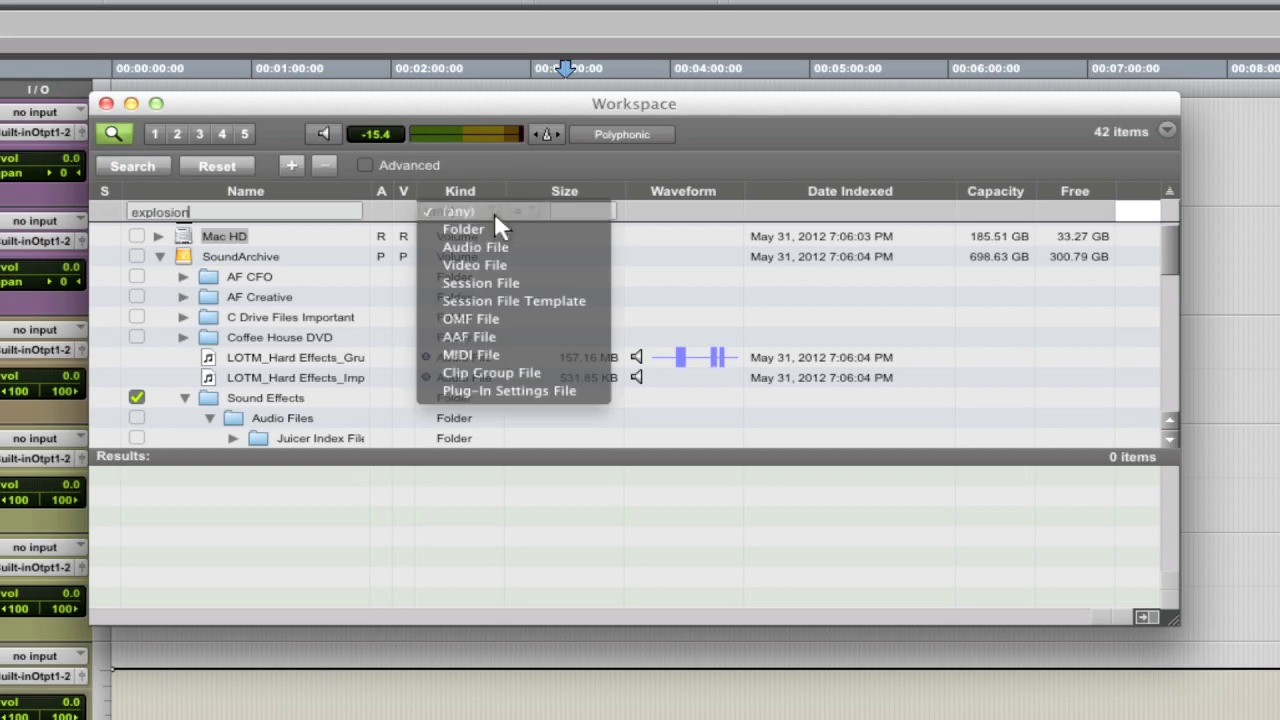Select view preset 4 button
The image size is (1280, 720).
point(222,134)
